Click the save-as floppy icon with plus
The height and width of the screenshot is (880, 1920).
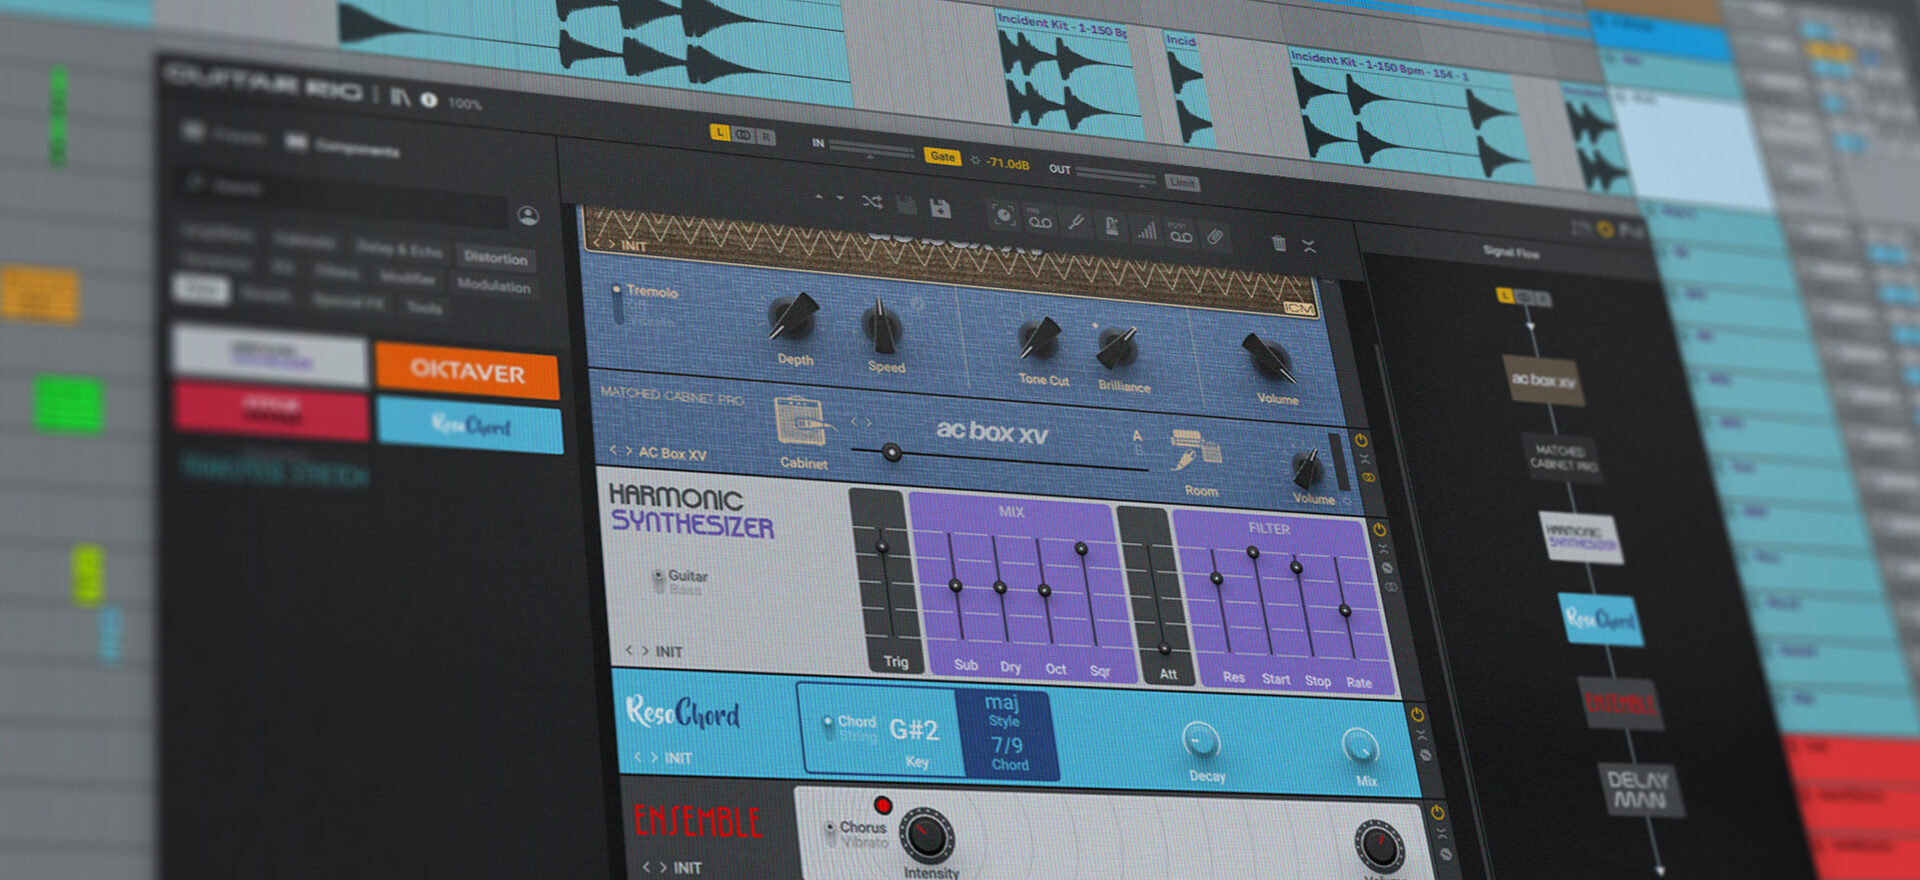(x=939, y=208)
